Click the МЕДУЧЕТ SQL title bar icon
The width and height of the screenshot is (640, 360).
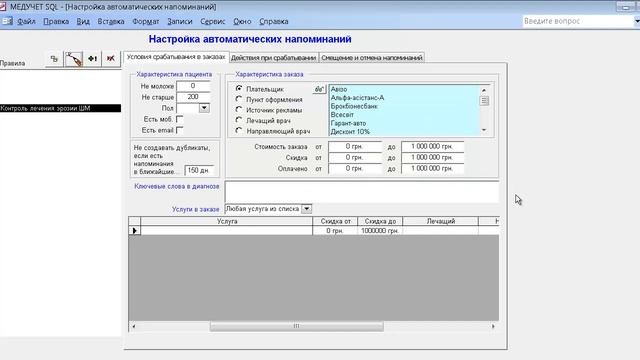(3, 7)
